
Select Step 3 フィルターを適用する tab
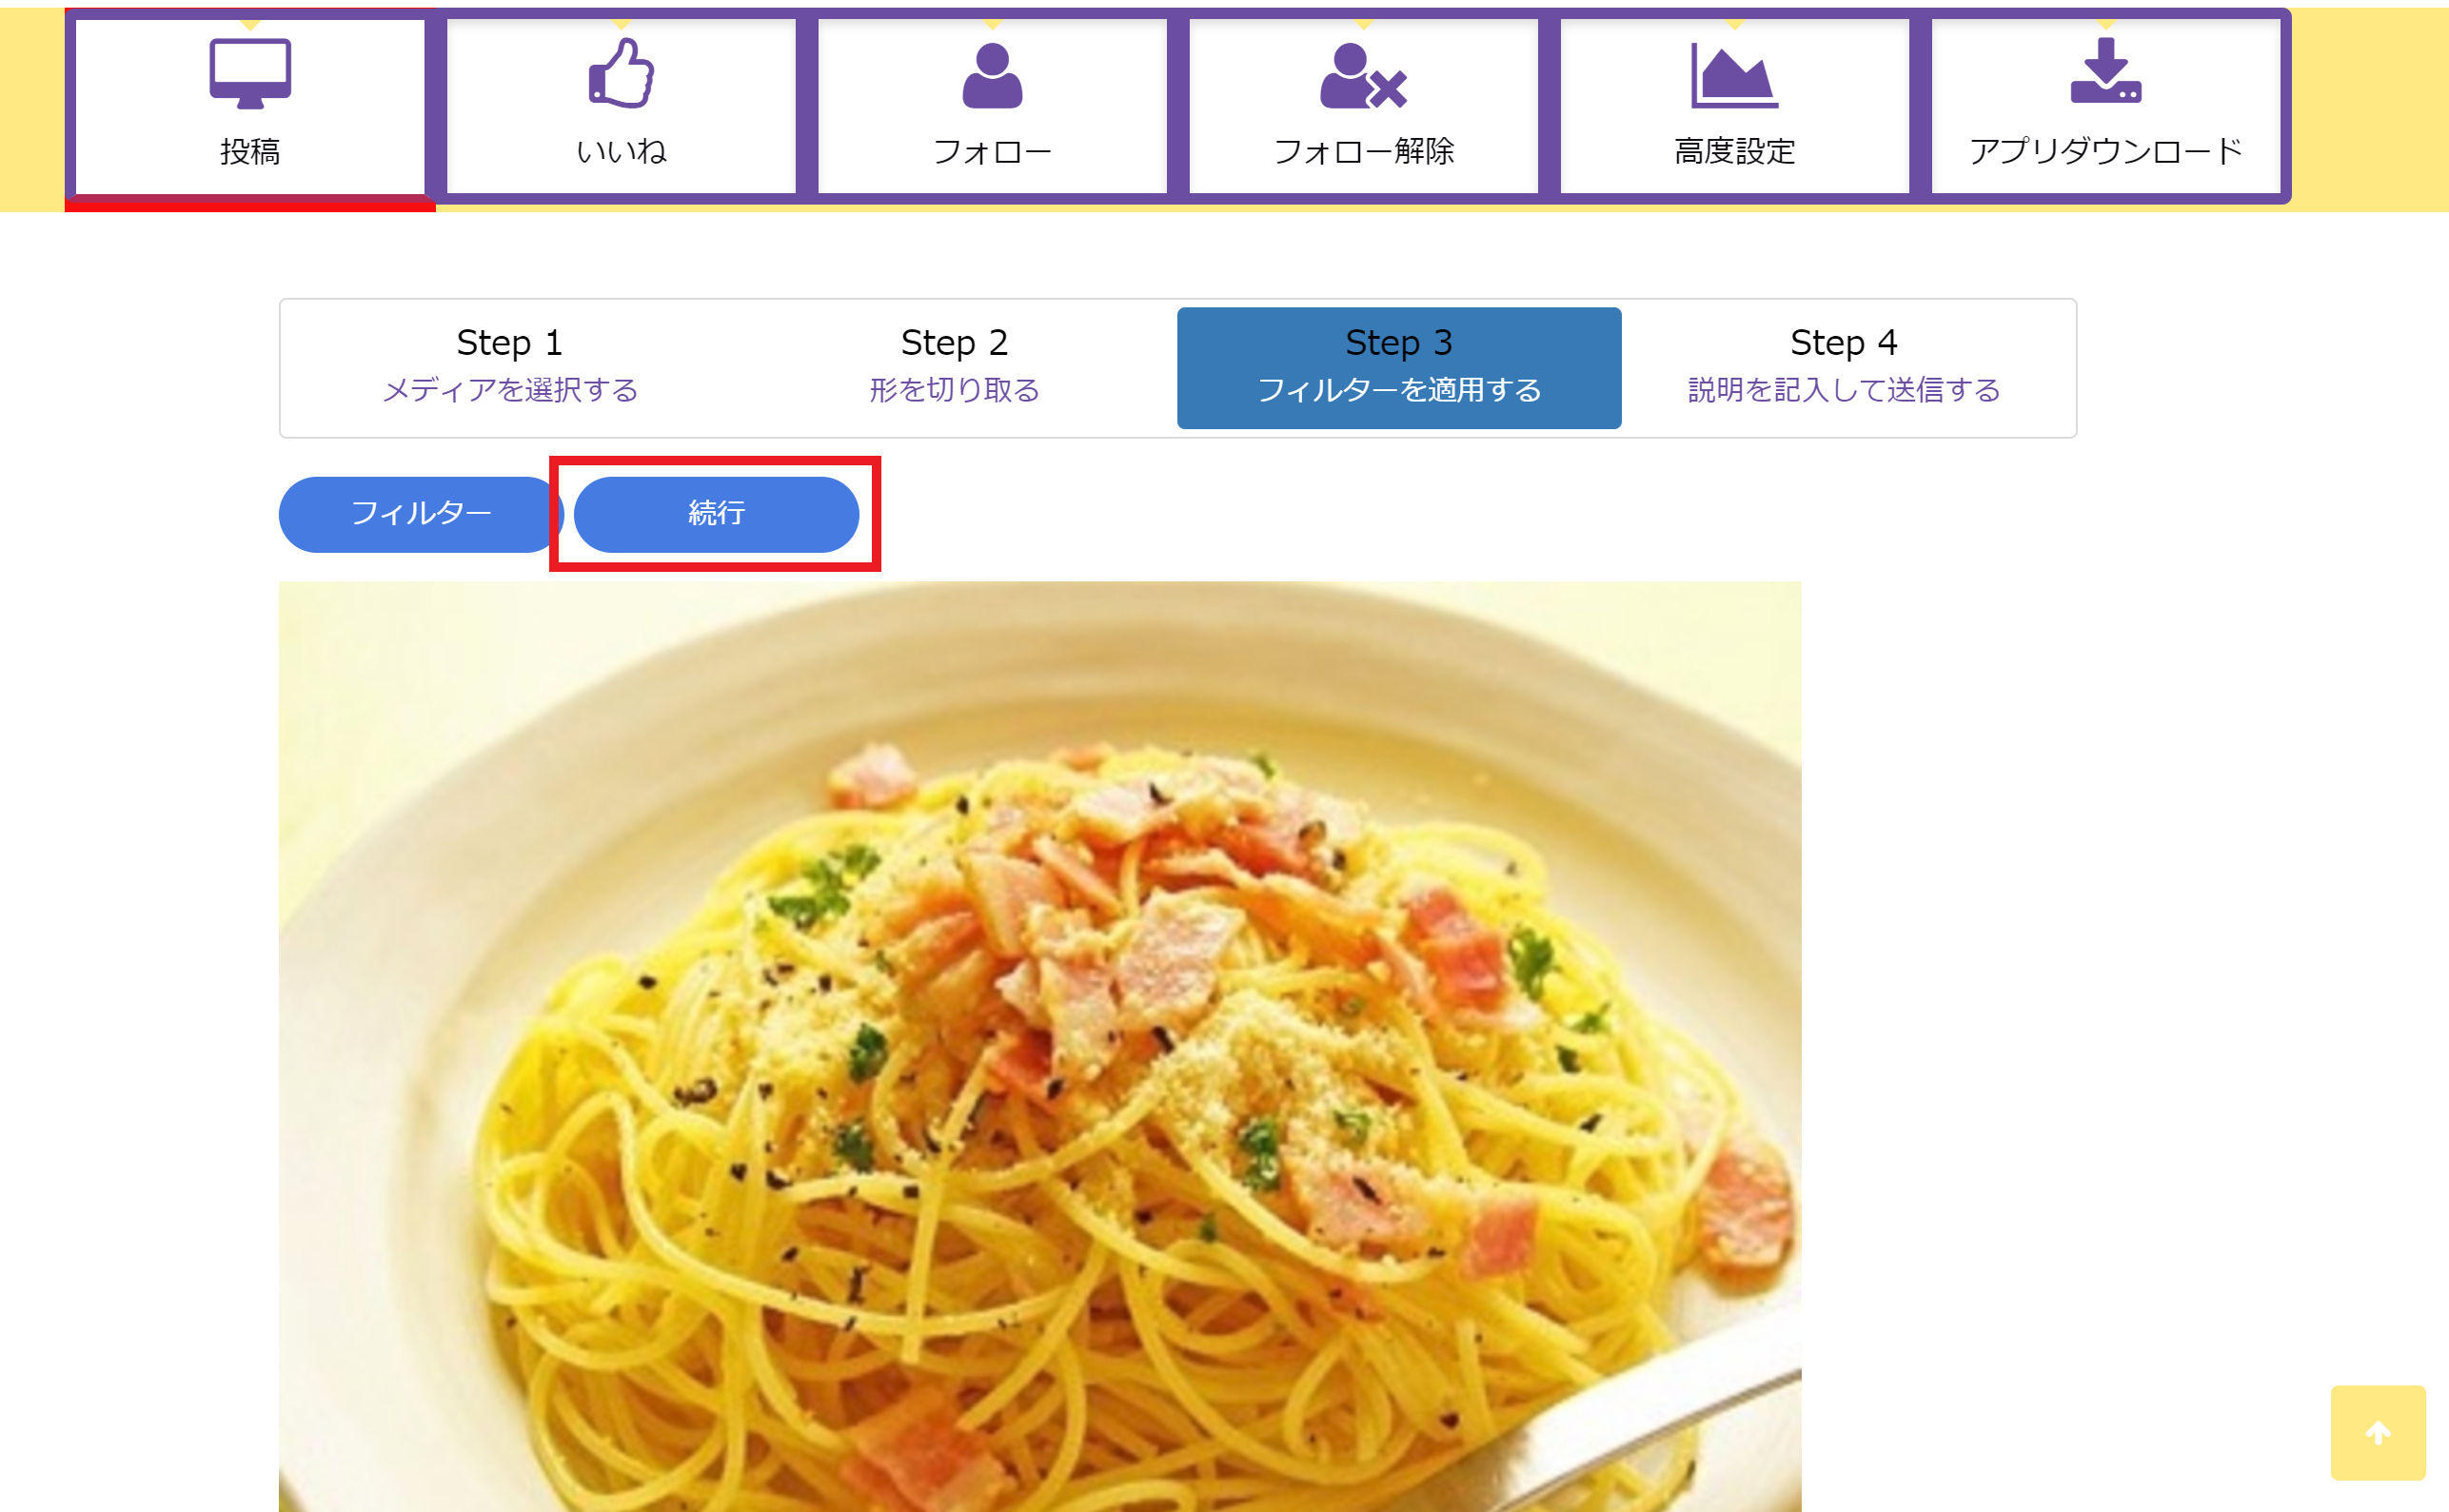coord(1399,367)
